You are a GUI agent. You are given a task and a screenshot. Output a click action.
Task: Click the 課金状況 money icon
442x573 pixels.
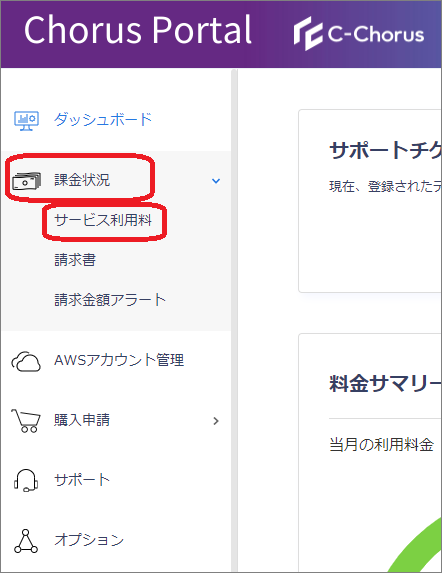26,181
